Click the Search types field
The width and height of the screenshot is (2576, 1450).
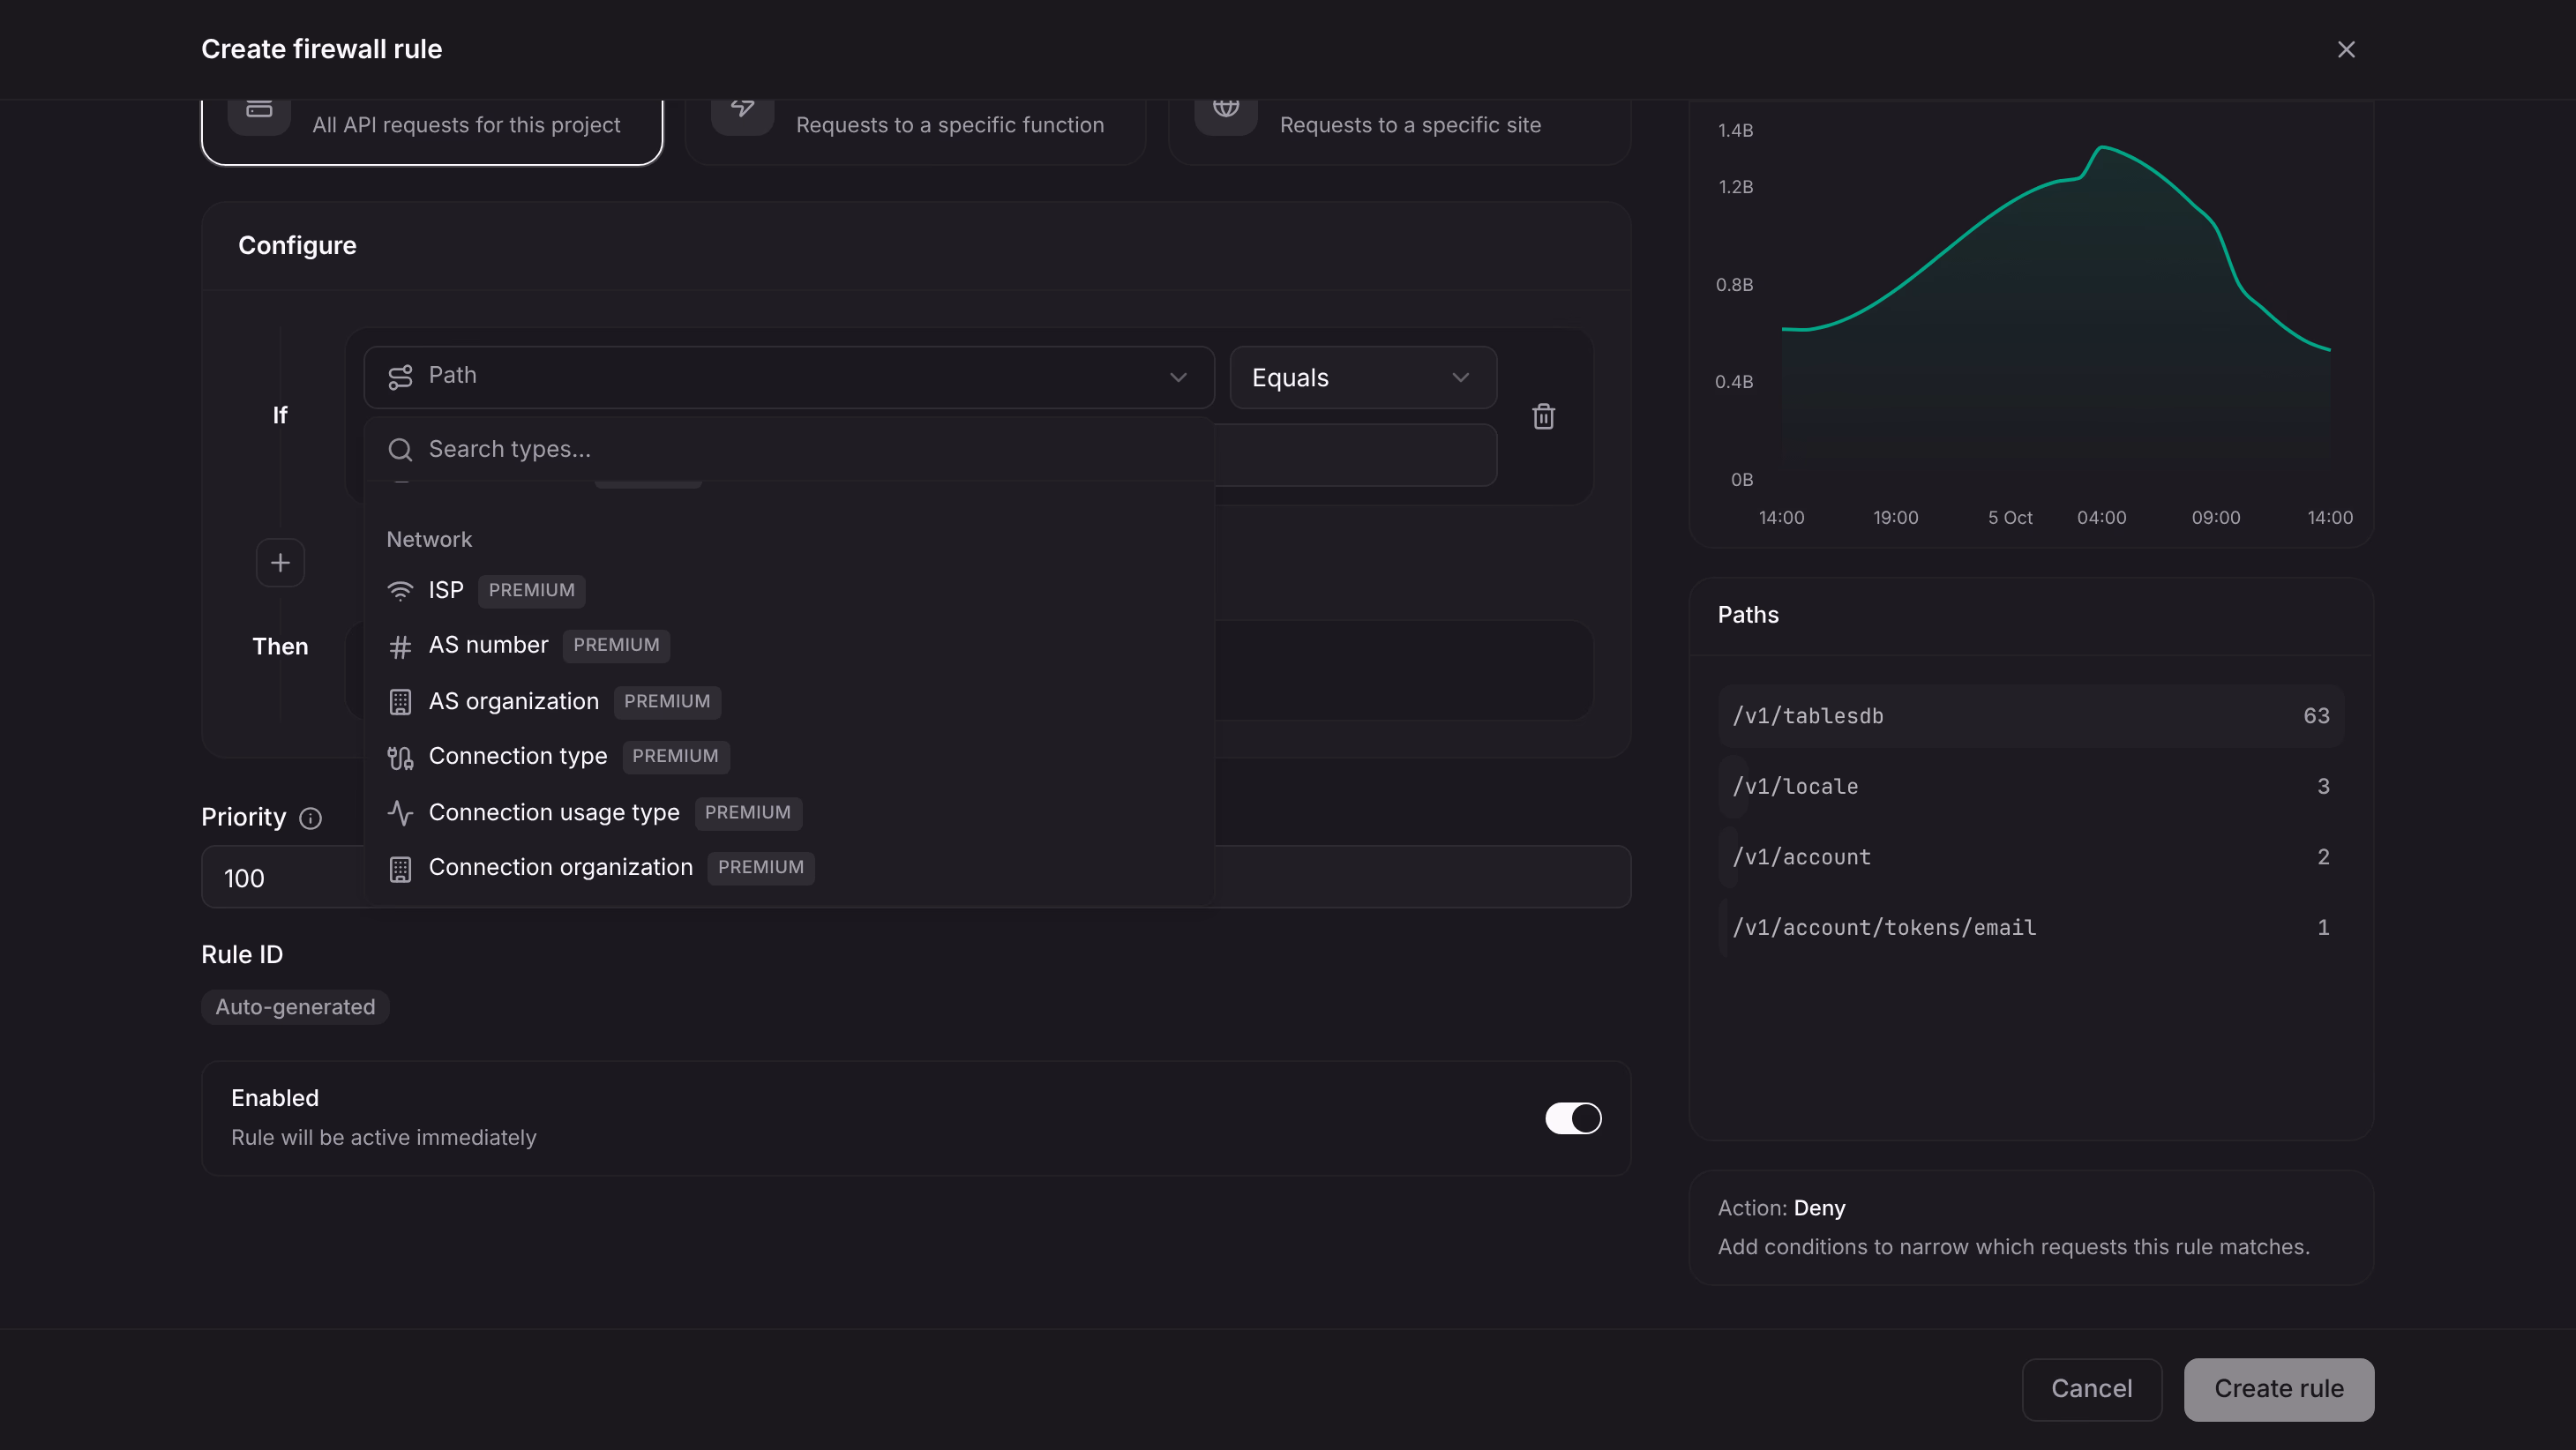[x=789, y=450]
